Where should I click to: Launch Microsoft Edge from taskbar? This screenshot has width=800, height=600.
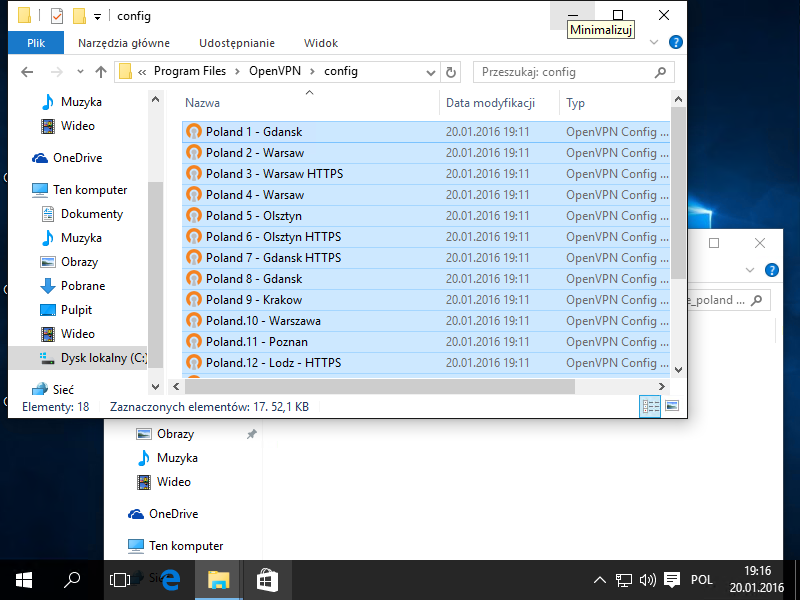tap(170, 580)
